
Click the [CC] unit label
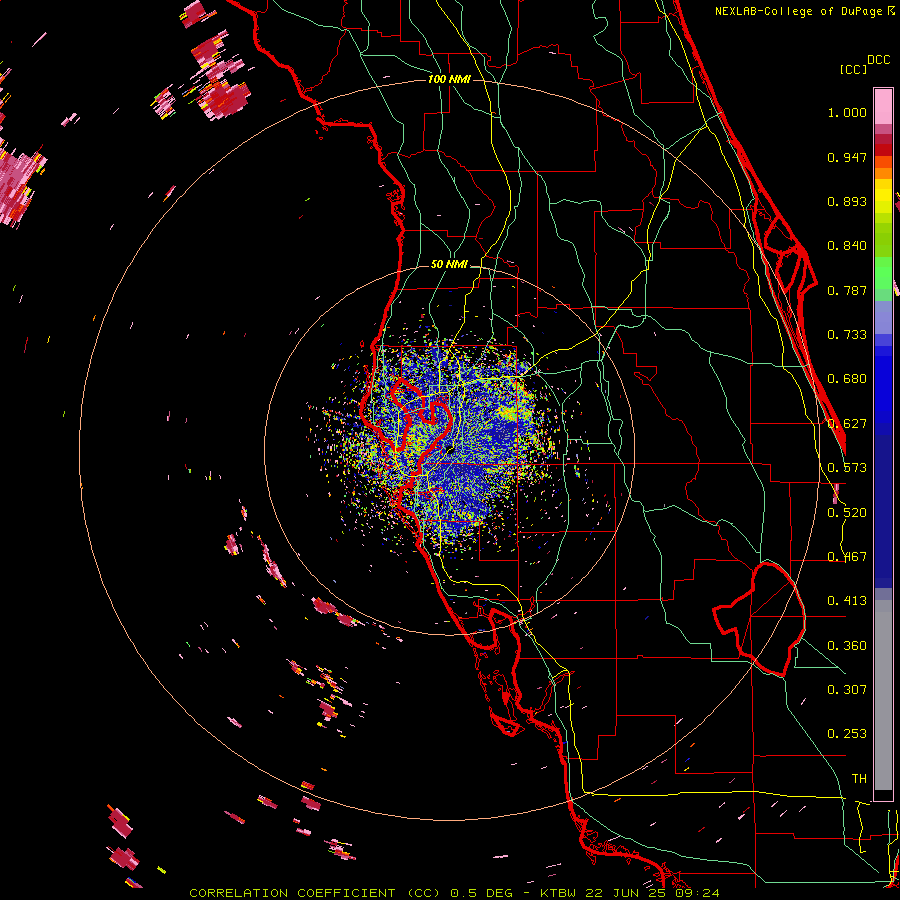coord(853,69)
